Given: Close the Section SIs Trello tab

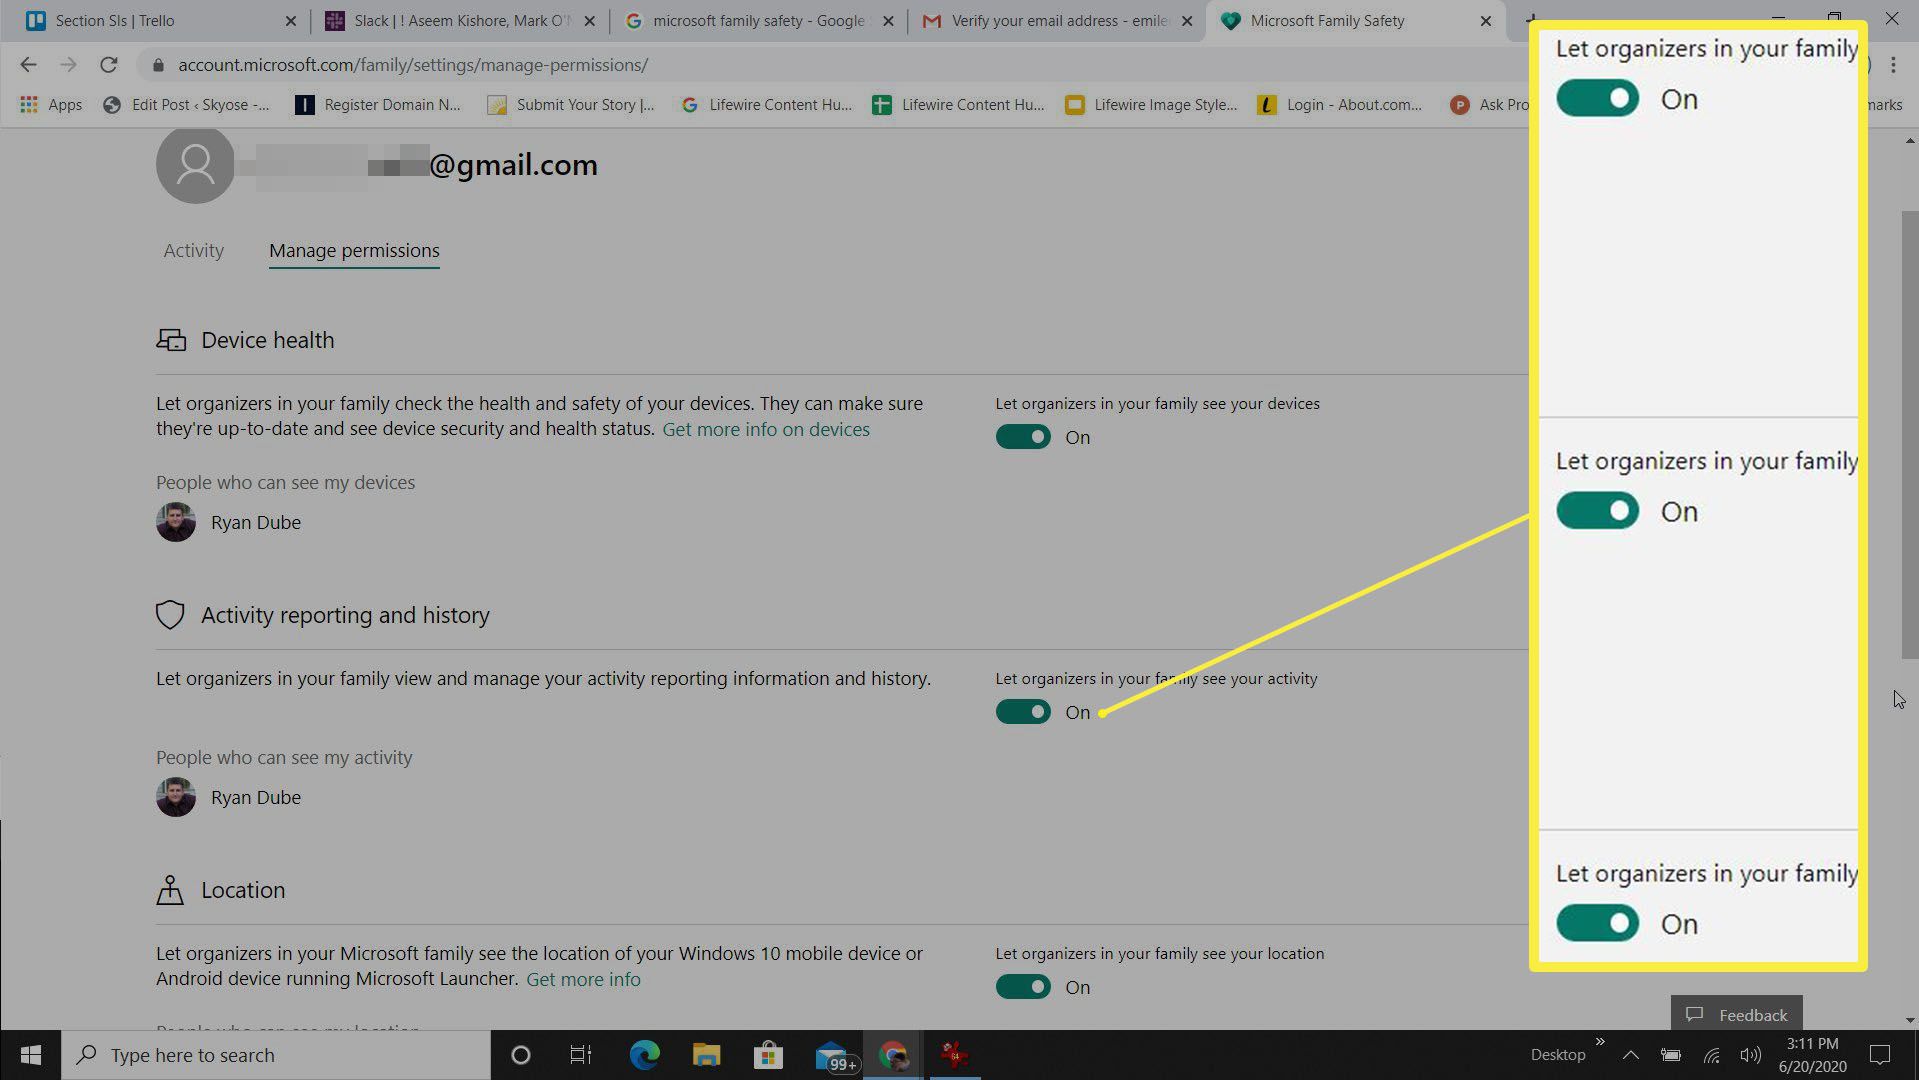Looking at the screenshot, I should [x=291, y=21].
